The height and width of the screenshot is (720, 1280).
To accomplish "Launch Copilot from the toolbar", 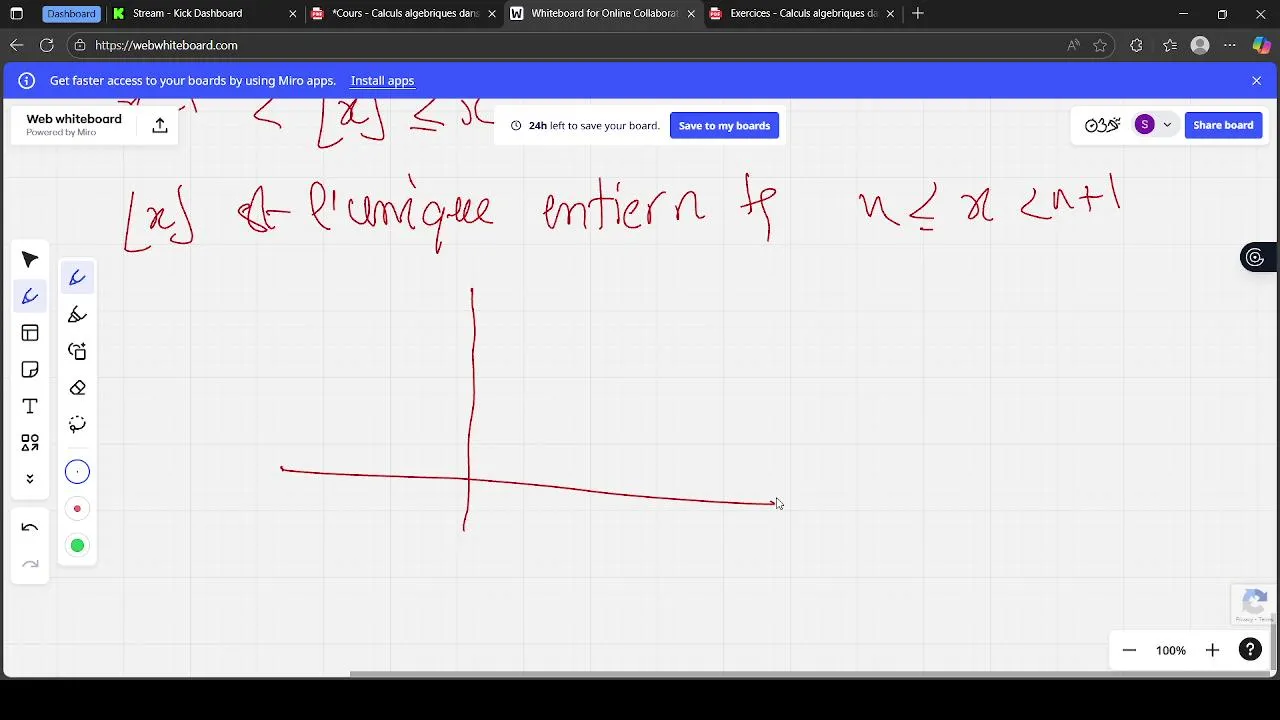I will [x=1261, y=45].
